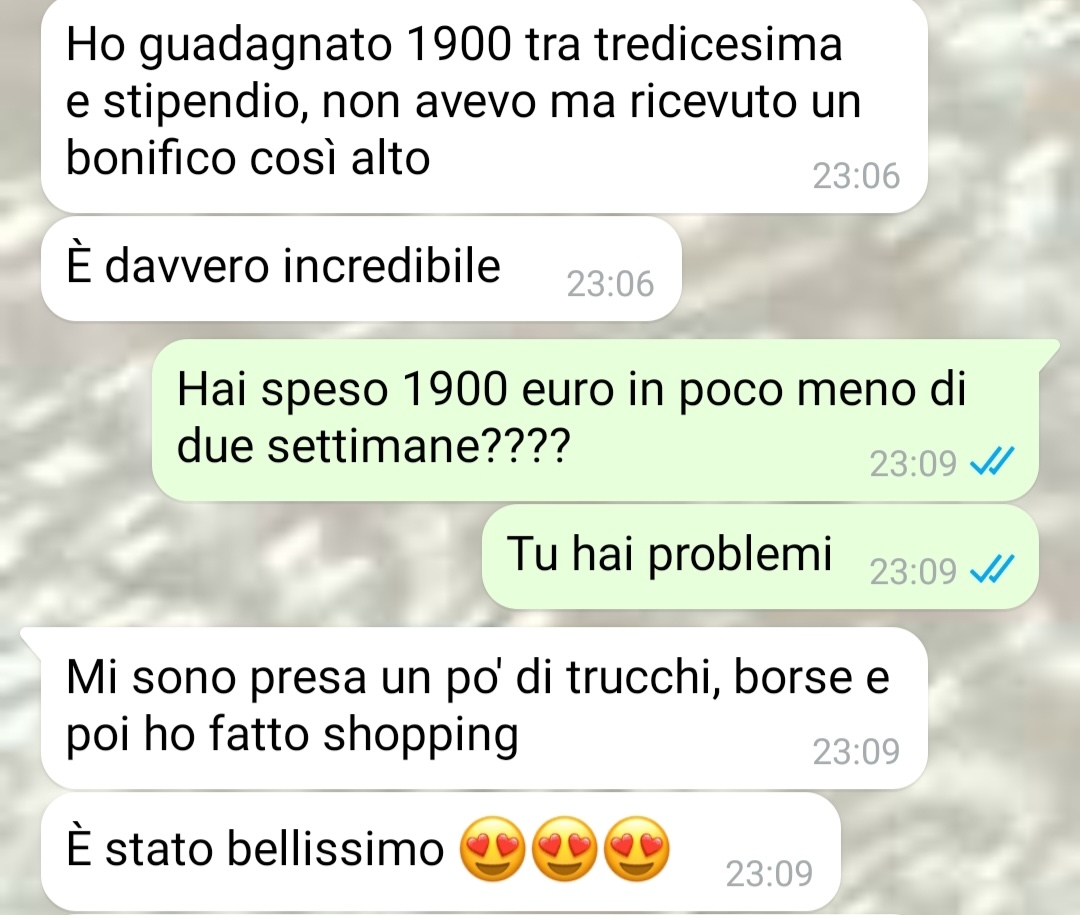The image size is (1080, 915).
Task: Tap the 23:09 timestamp on 'due settimane????'
Action: tap(913, 463)
